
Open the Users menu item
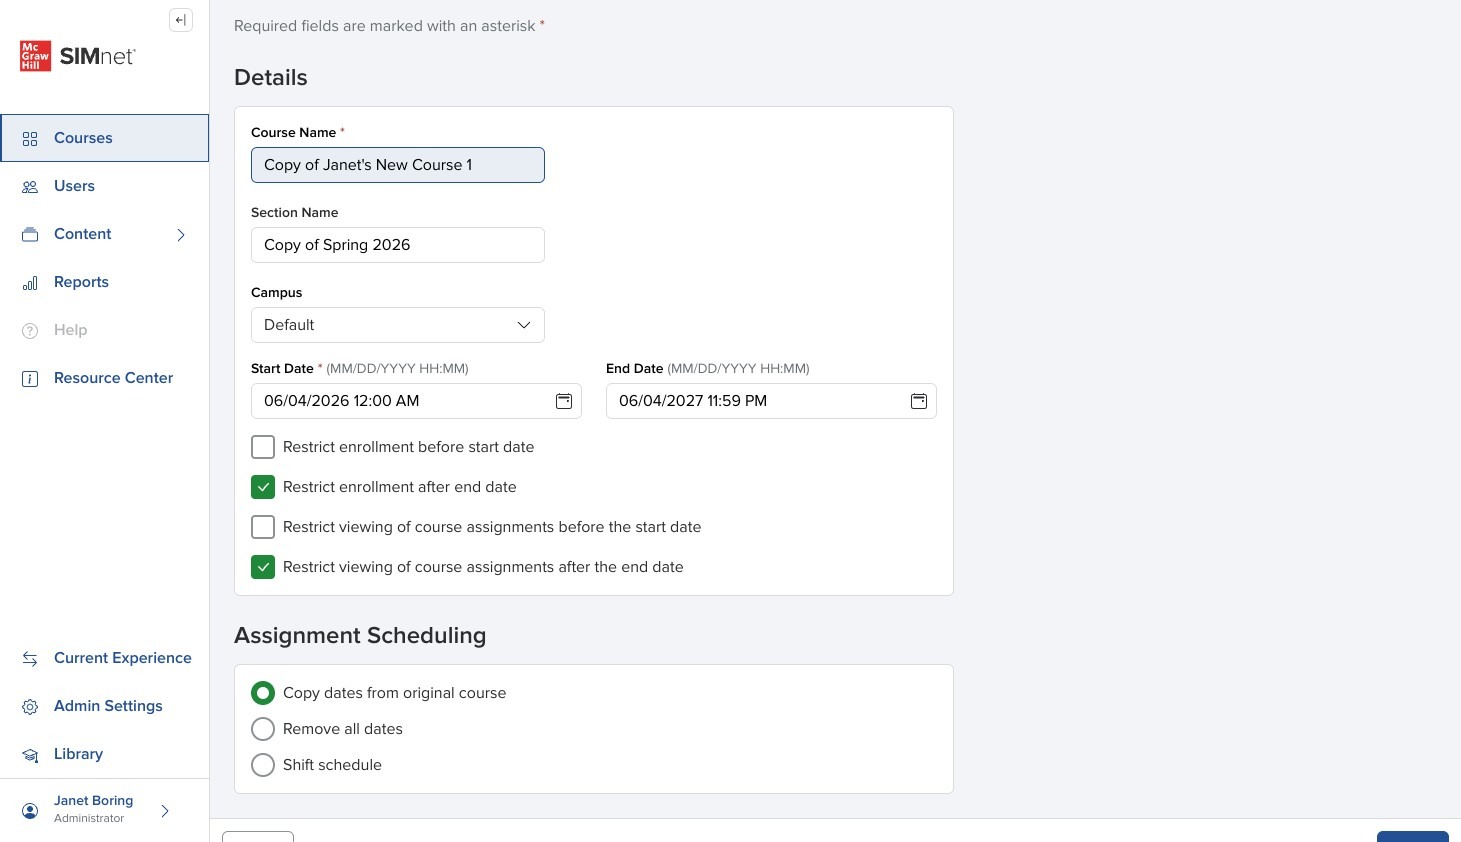pos(105,186)
